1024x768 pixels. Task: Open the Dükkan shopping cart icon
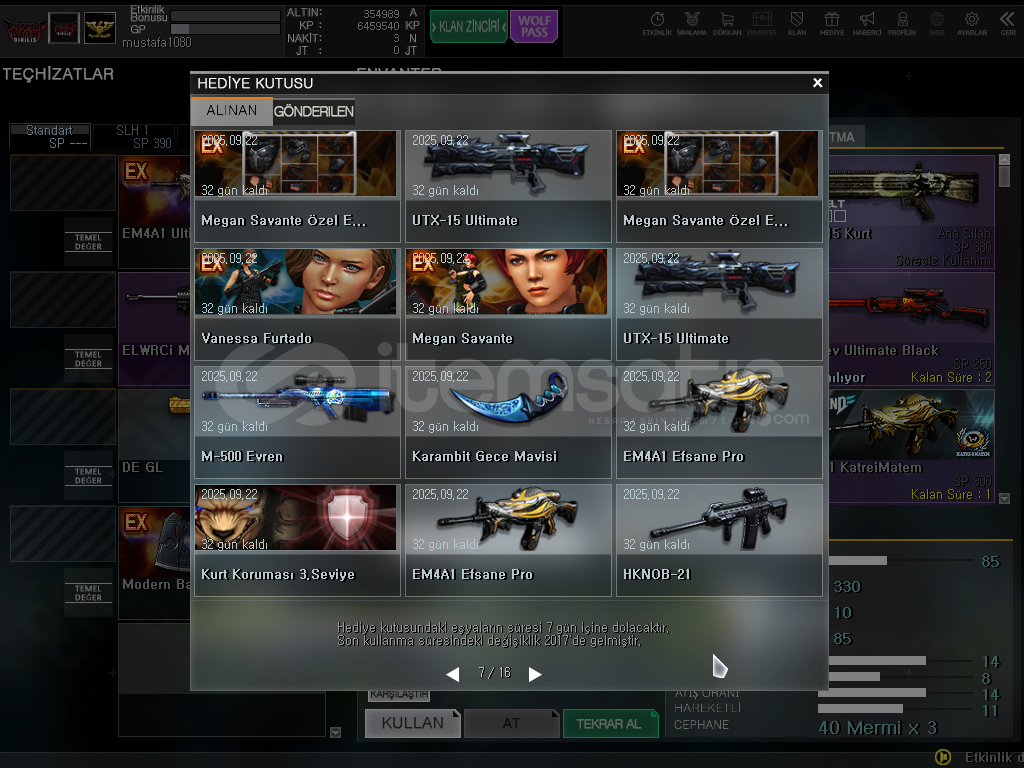coord(727,24)
